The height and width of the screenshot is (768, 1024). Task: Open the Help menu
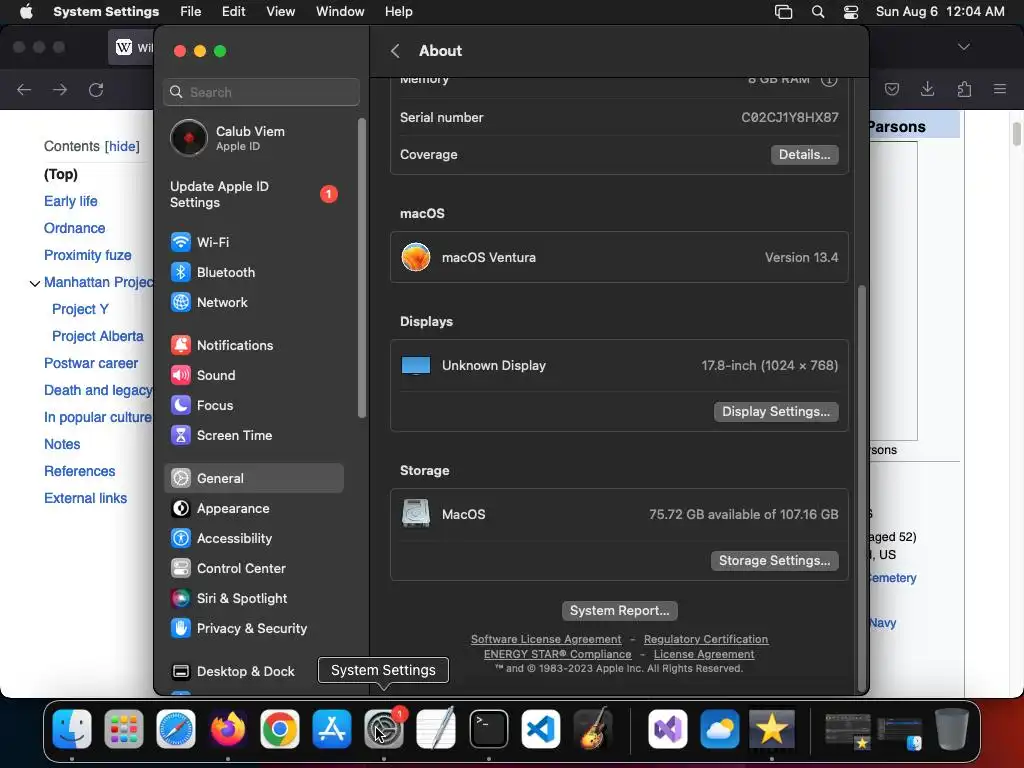click(398, 12)
